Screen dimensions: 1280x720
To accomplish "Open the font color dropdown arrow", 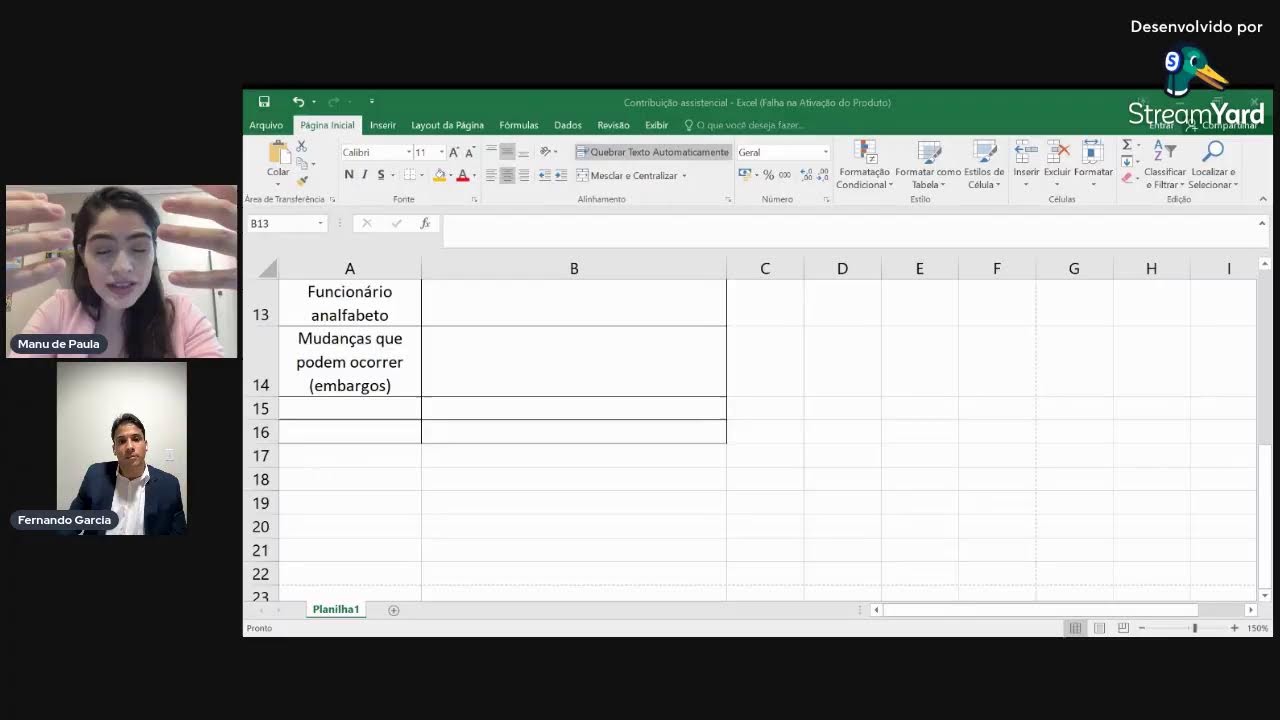I will coord(472,175).
